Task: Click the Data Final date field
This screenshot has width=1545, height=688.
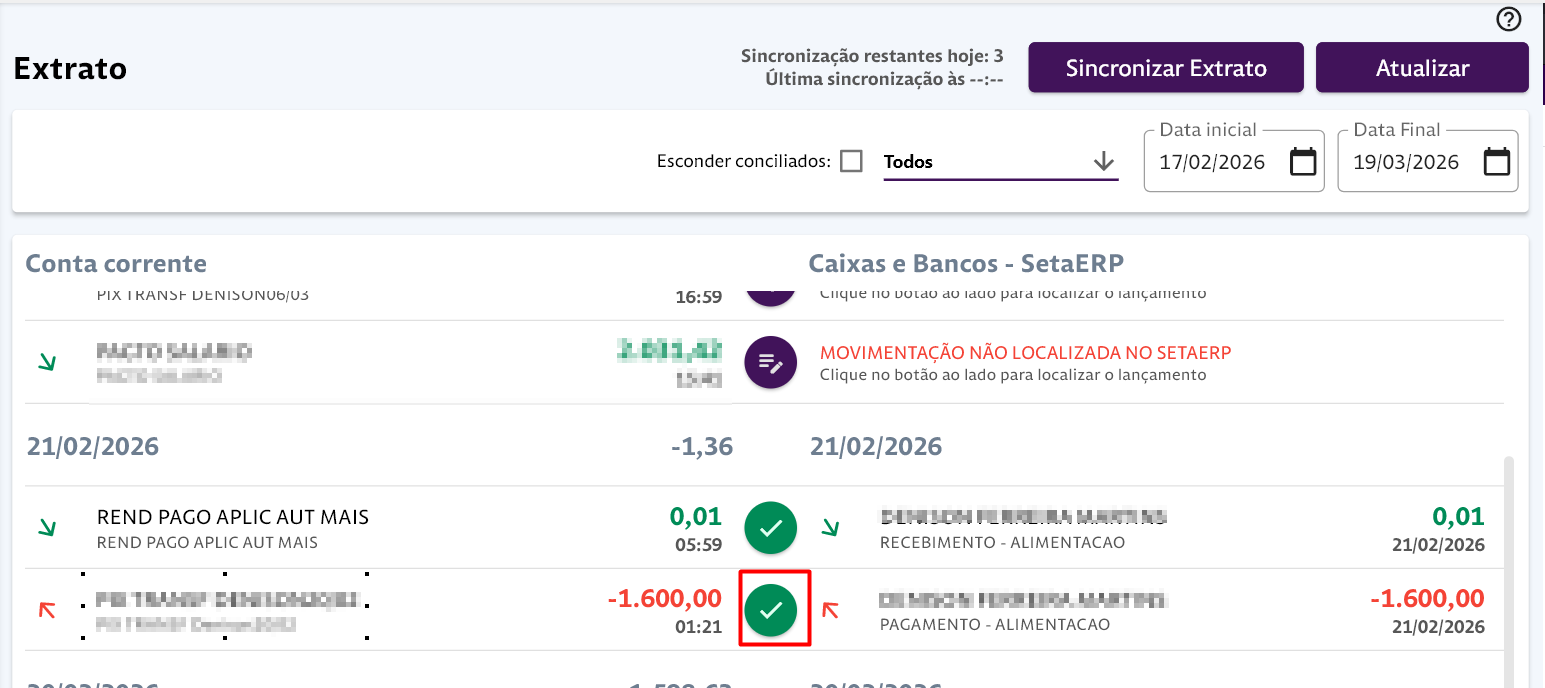Action: point(1428,161)
